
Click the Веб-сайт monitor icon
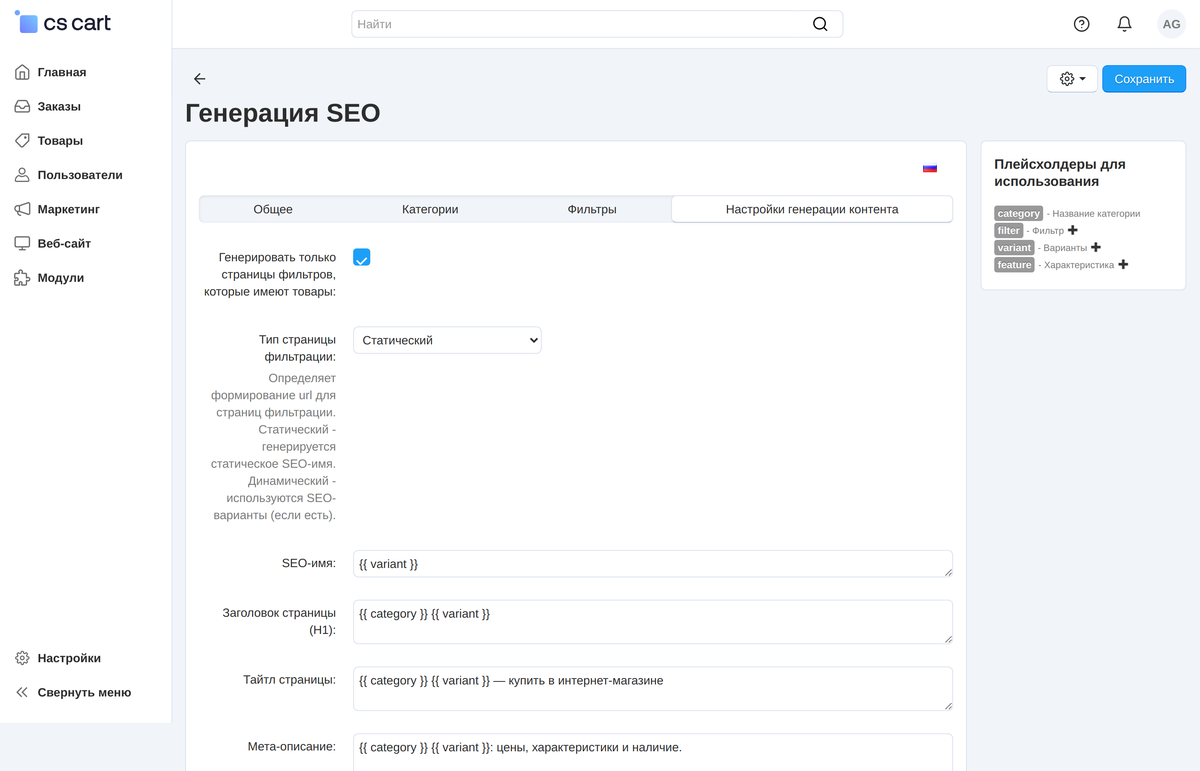22,243
